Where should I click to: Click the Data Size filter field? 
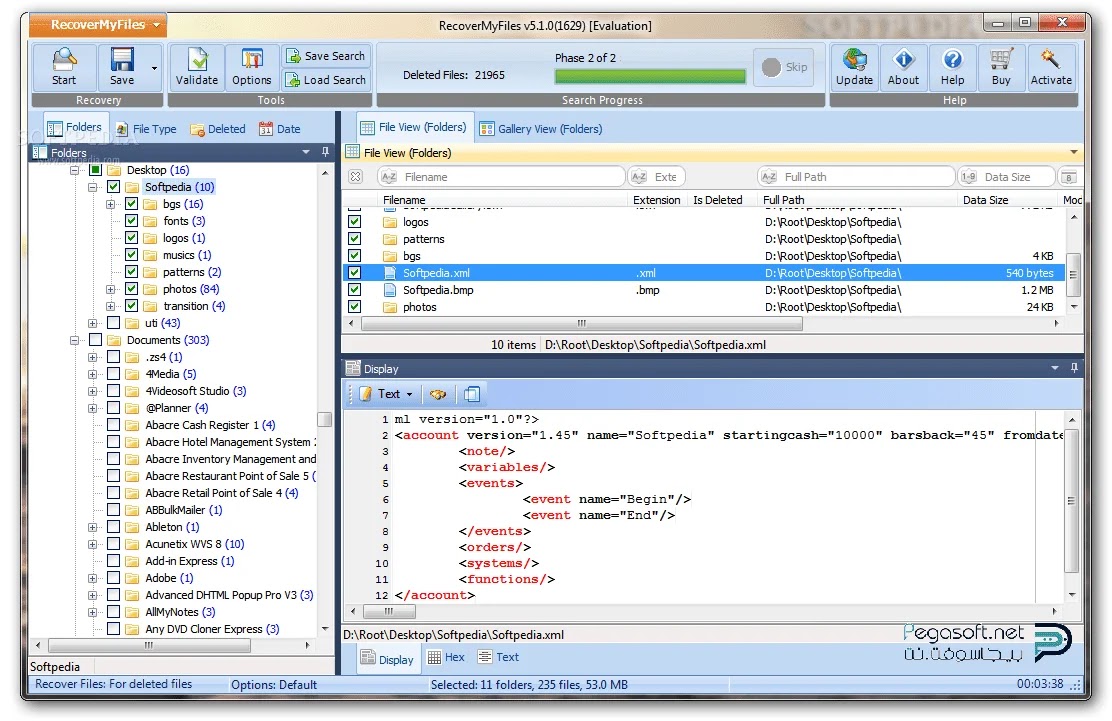coord(1006,177)
